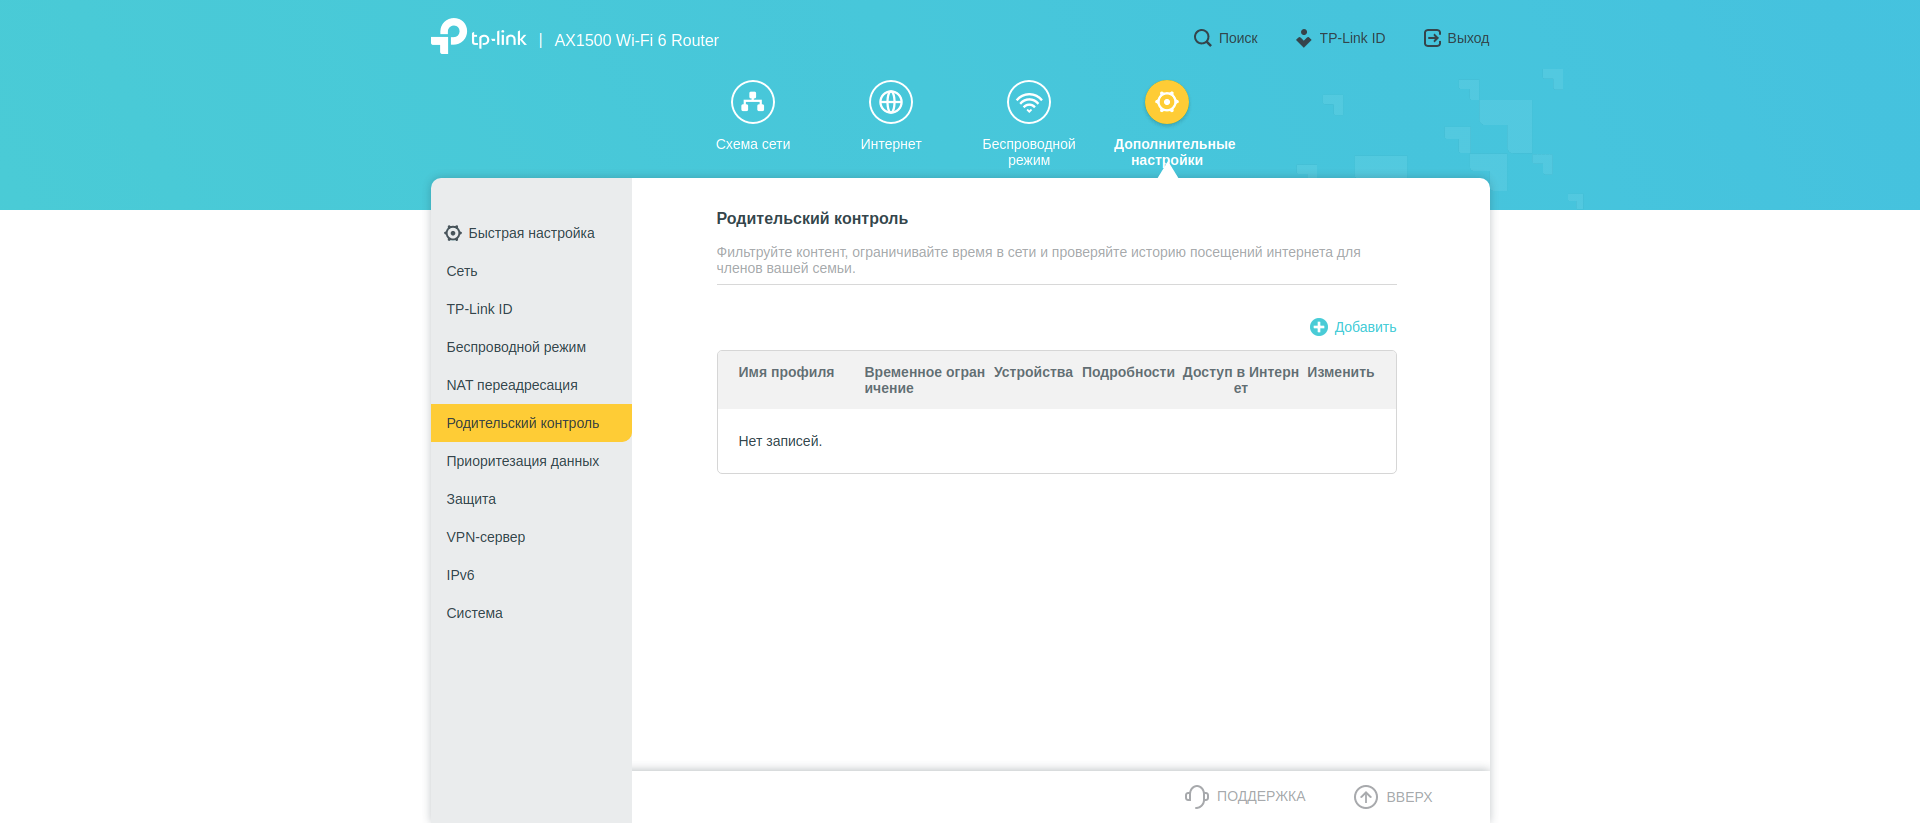Open the Беспроводной режим Wi-Fi icon
1920x823 pixels.
tap(1029, 102)
